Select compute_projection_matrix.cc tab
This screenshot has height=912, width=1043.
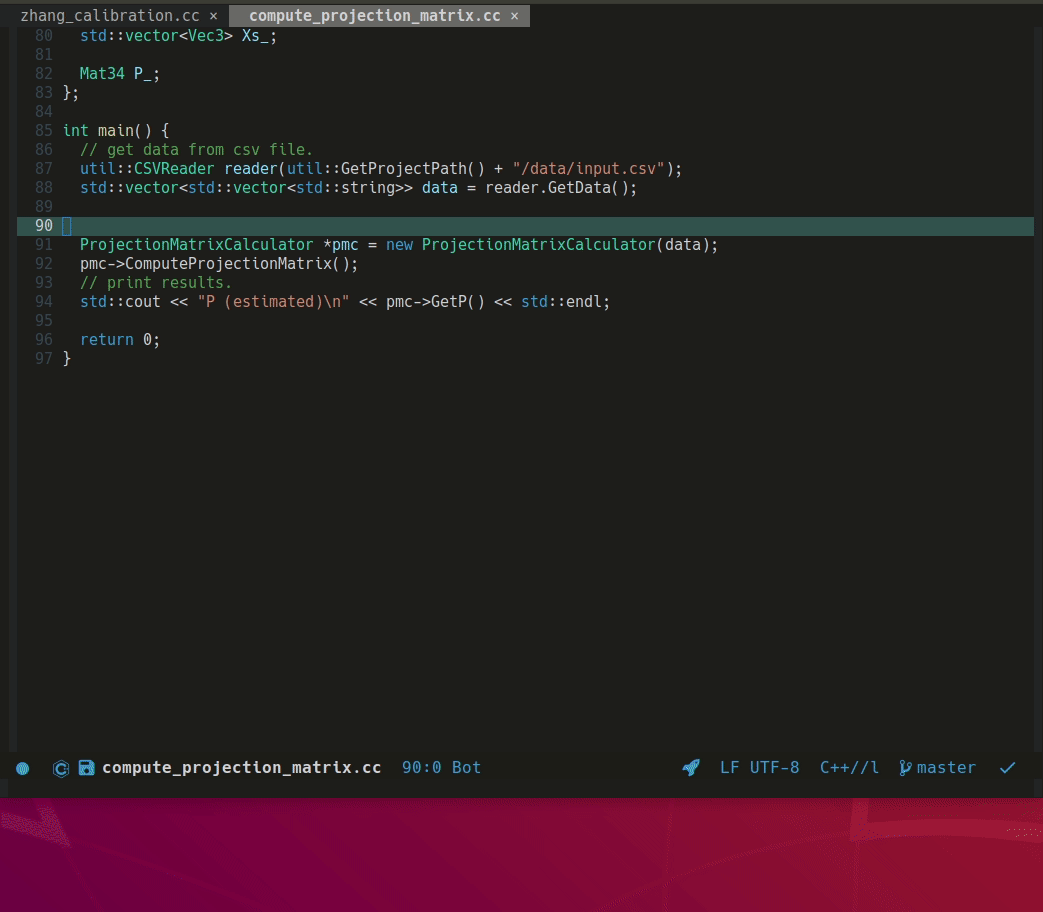(374, 15)
